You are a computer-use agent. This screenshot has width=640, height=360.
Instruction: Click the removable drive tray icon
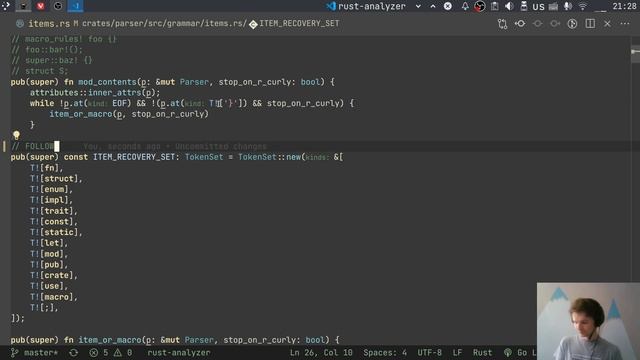[x=524, y=6]
